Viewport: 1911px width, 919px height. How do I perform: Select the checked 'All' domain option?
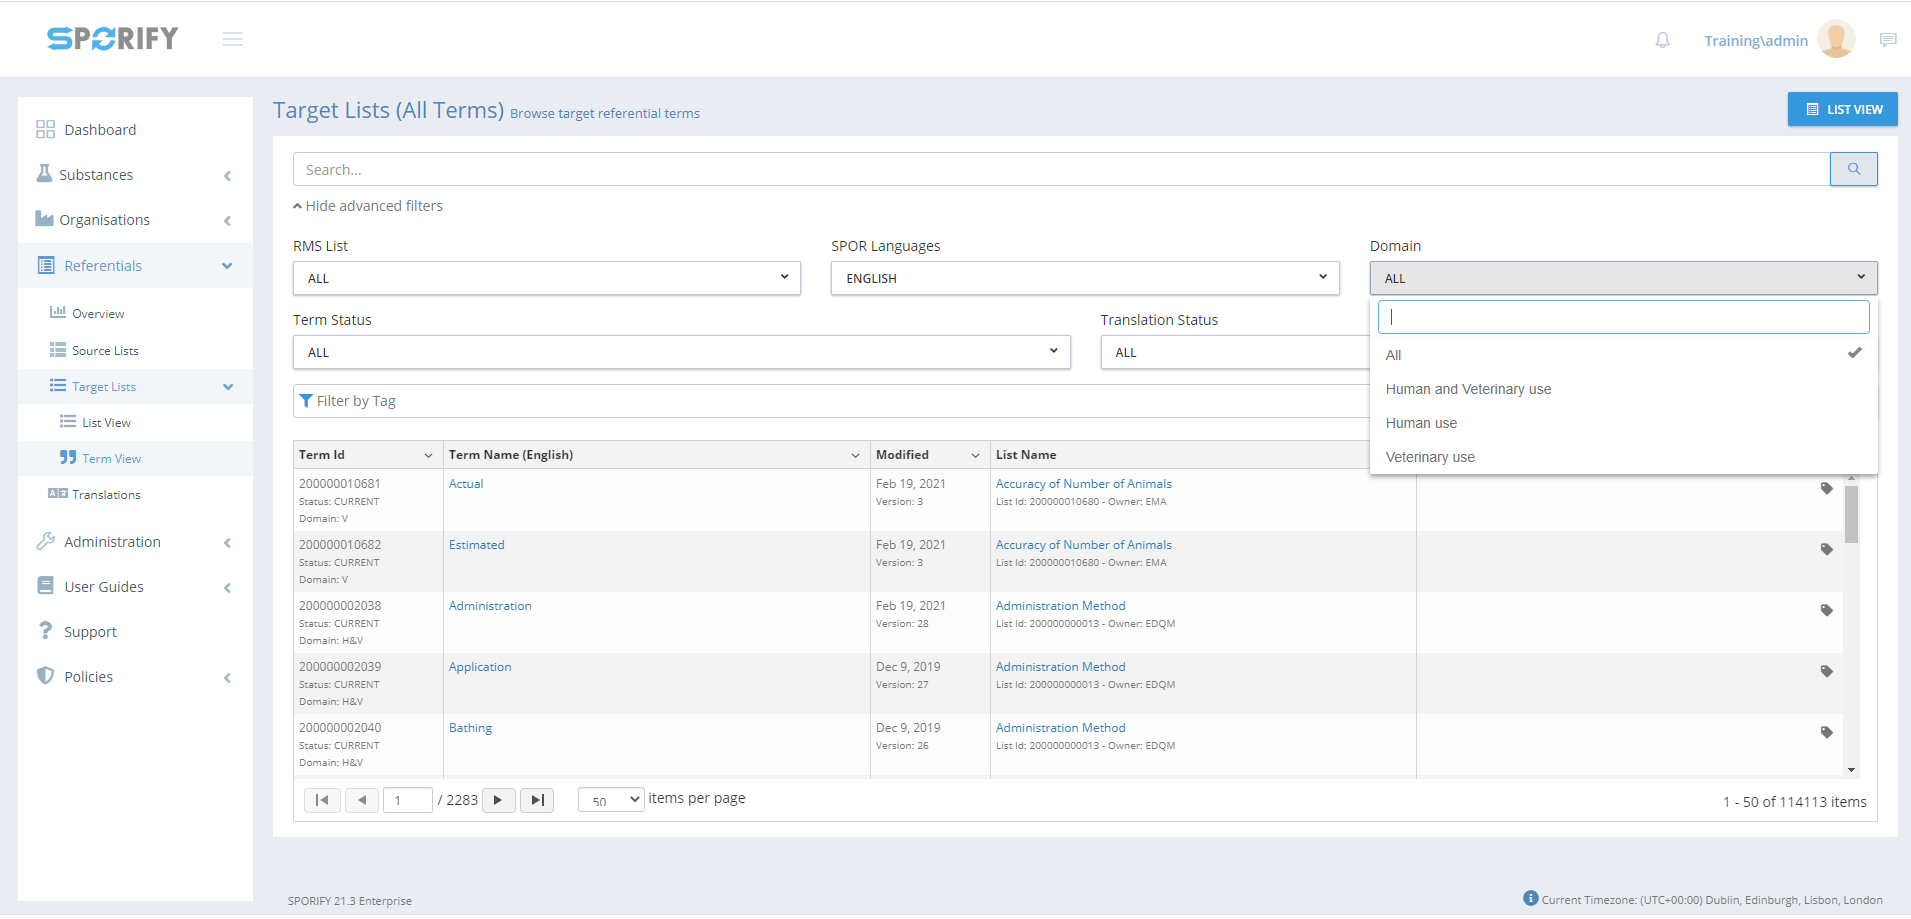pyautogui.click(x=1394, y=355)
